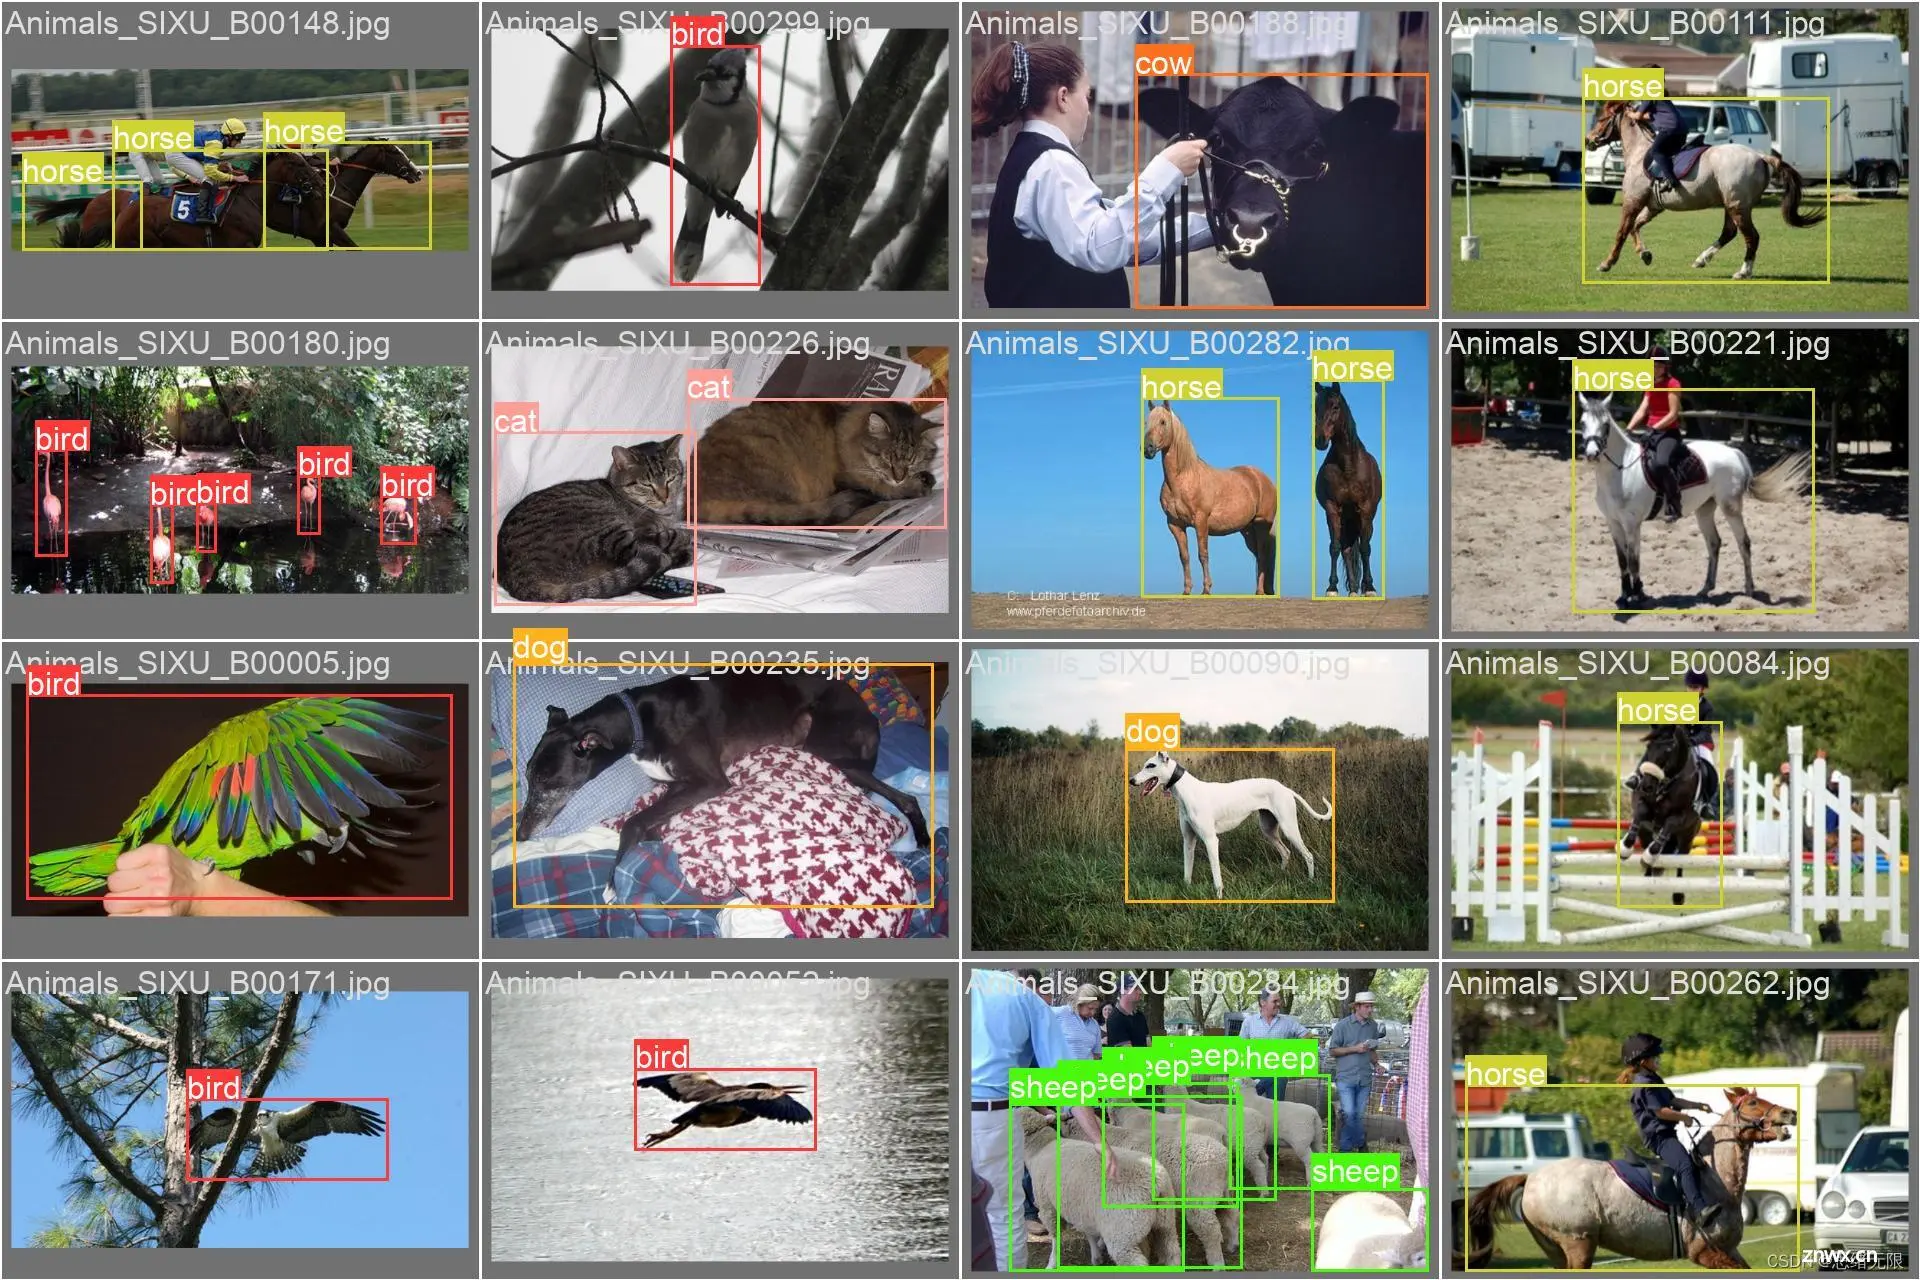Open the show jumping horse thumbnail B00084
This screenshot has width=1920, height=1280.
(x=1680, y=800)
